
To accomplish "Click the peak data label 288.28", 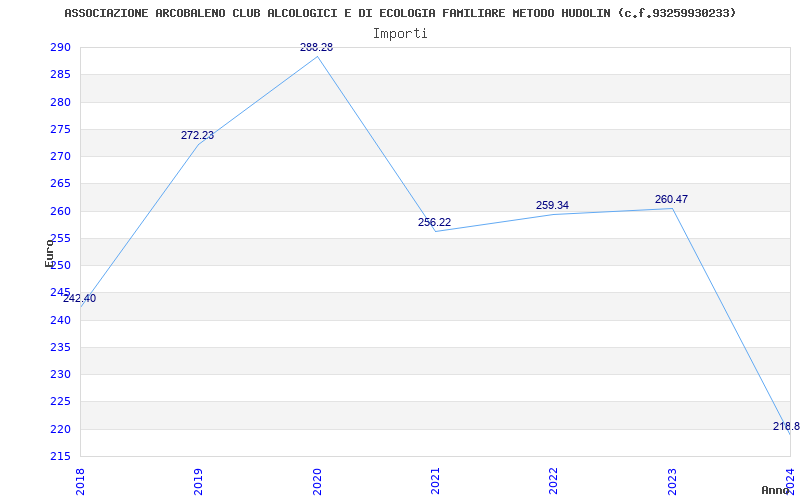I will coord(316,47).
